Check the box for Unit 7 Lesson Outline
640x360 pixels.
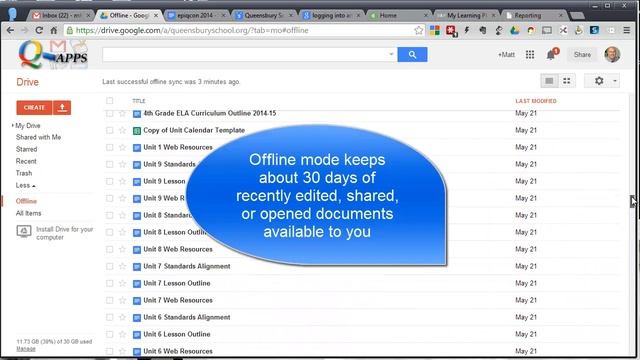point(109,283)
